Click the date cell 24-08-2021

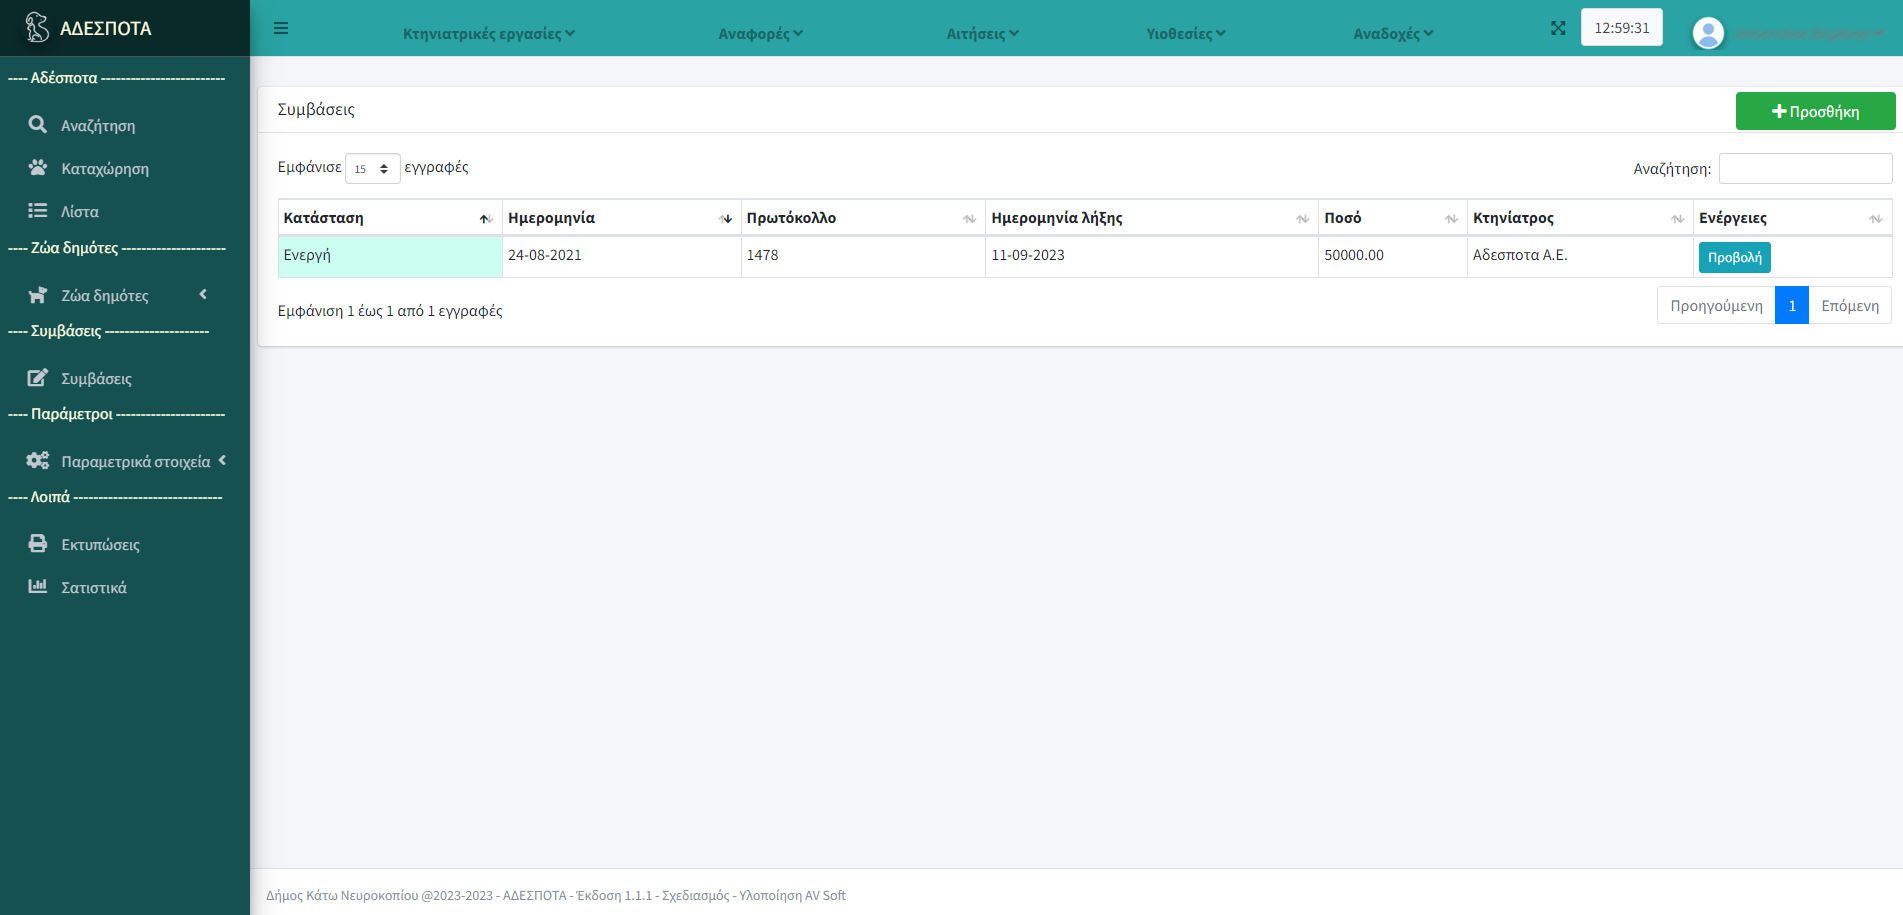tap(621, 256)
